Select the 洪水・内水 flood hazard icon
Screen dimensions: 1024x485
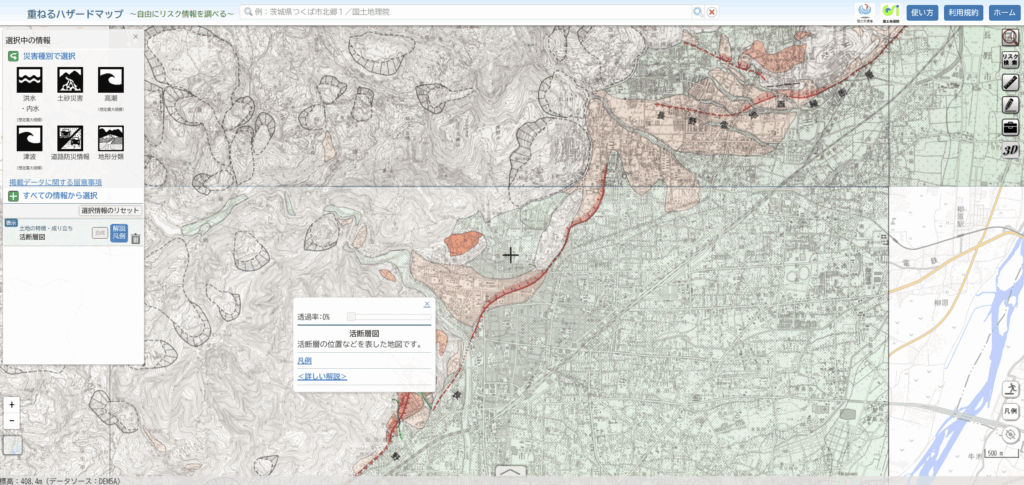coord(30,80)
